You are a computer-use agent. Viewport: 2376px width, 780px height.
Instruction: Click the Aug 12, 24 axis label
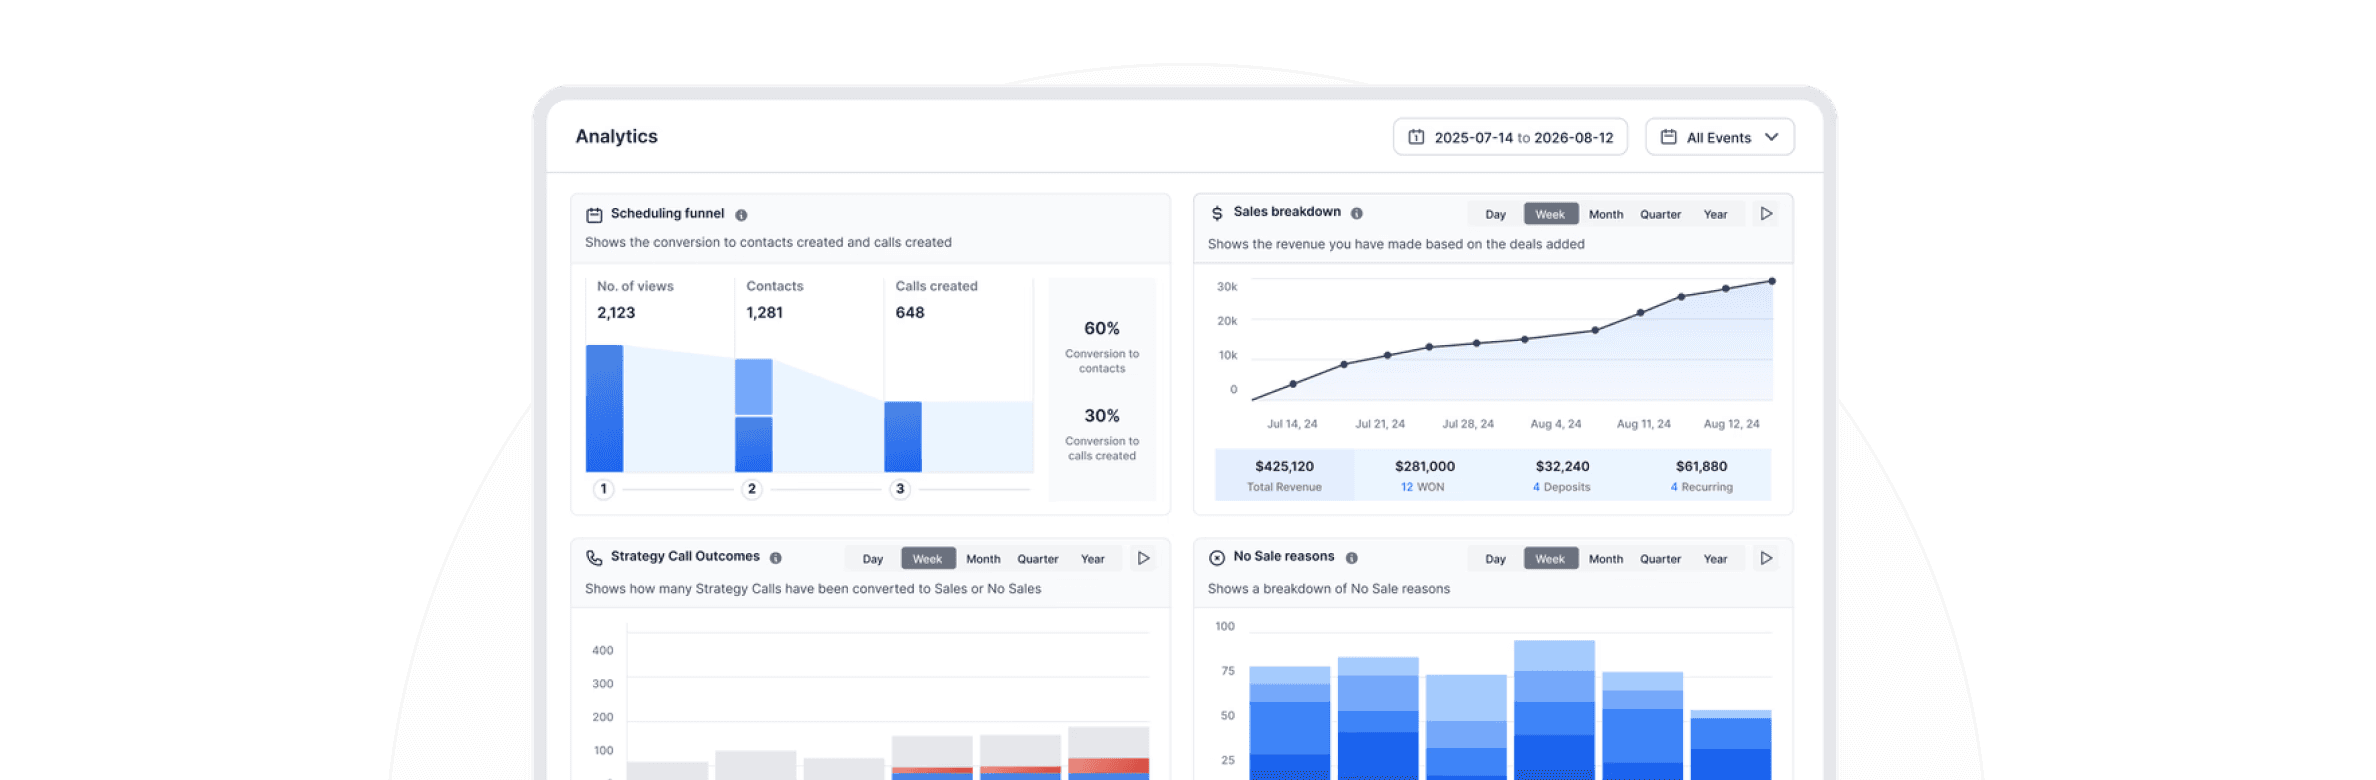(1731, 424)
